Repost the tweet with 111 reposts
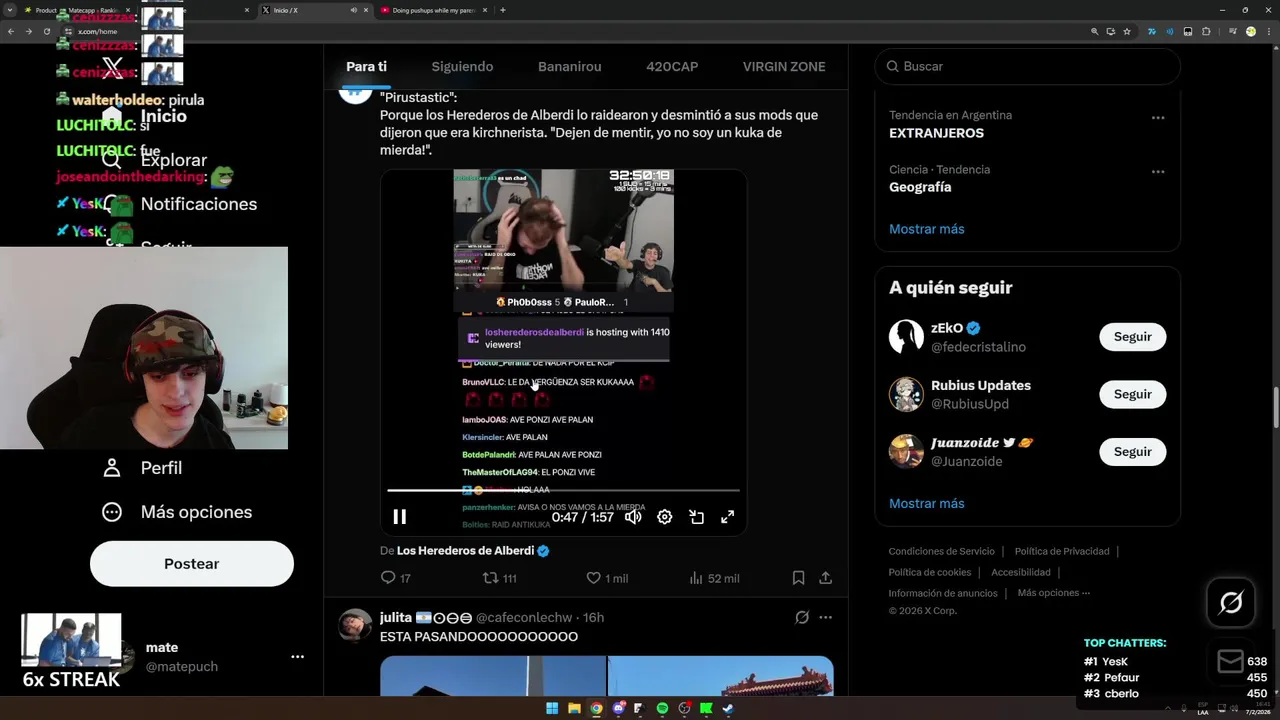The image size is (1280, 720). 499,578
